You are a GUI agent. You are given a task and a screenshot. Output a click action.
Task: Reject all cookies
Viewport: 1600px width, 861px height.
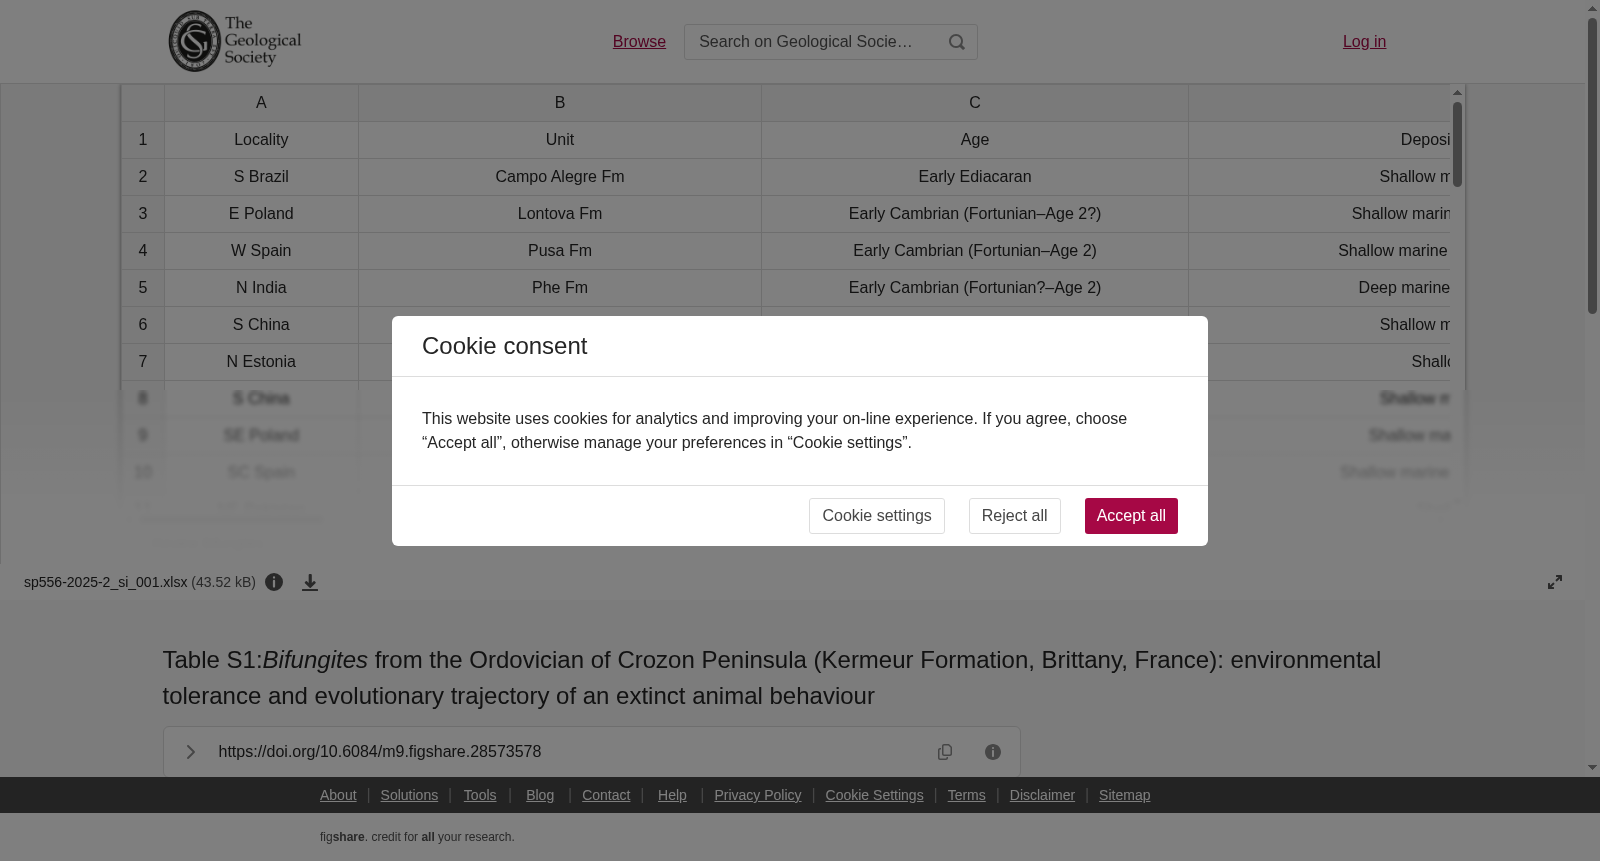[1014, 516]
